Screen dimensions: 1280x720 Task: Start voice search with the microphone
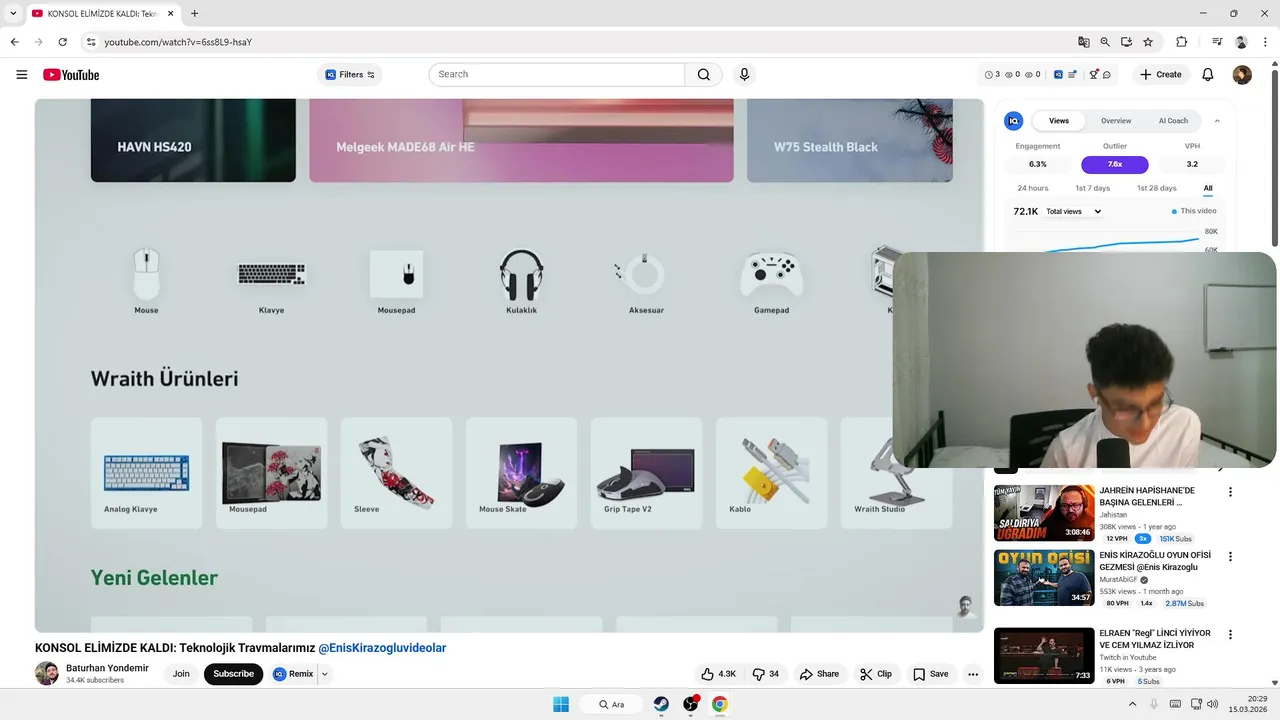744,74
